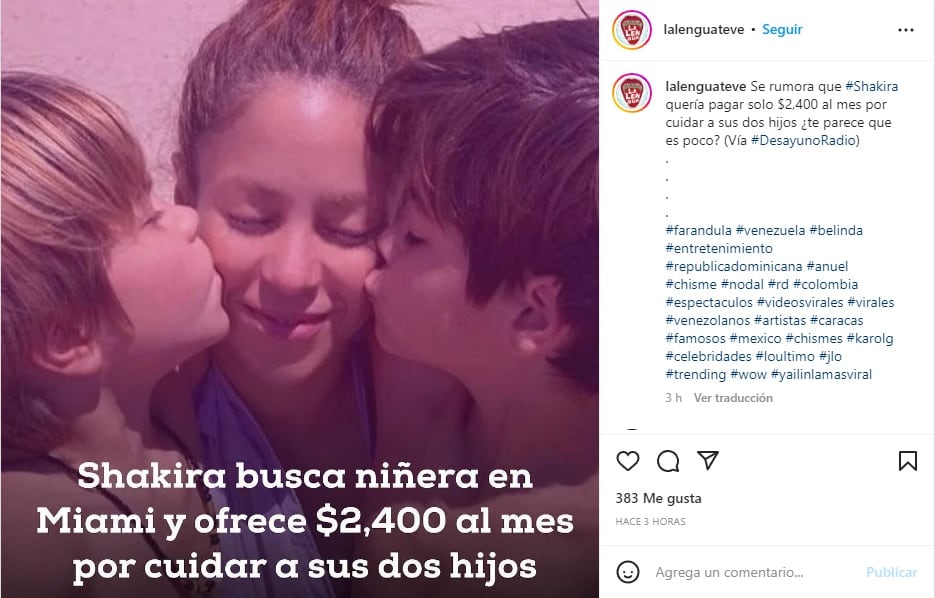Click the Publicar button
This screenshot has height=598, width=935.
(891, 572)
